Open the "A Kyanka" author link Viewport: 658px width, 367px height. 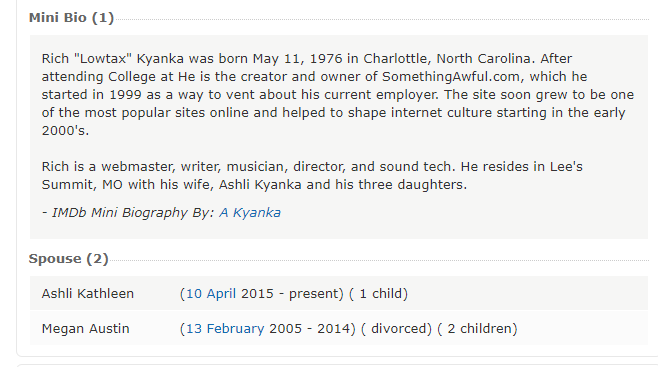(250, 213)
